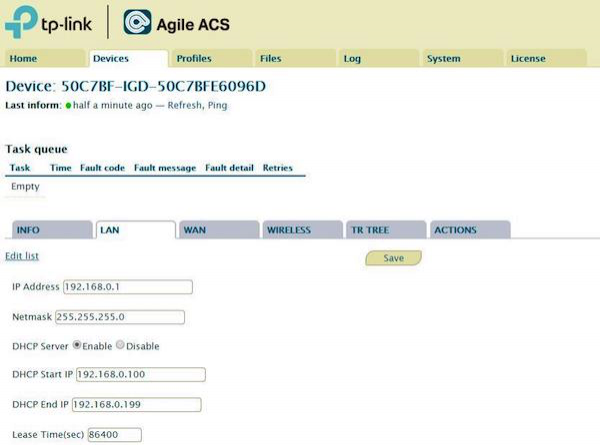Click the IP Address input field
Viewport: 600px width, 445px height.
[127, 287]
